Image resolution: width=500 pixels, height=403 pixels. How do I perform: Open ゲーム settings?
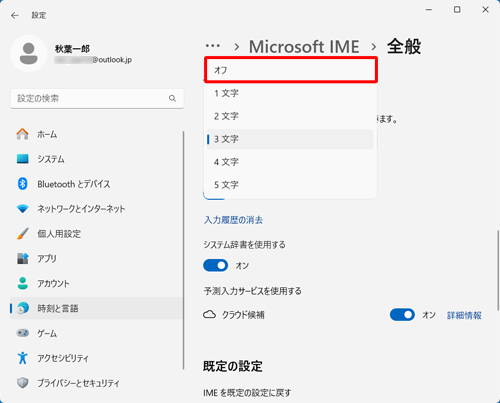[96, 333]
